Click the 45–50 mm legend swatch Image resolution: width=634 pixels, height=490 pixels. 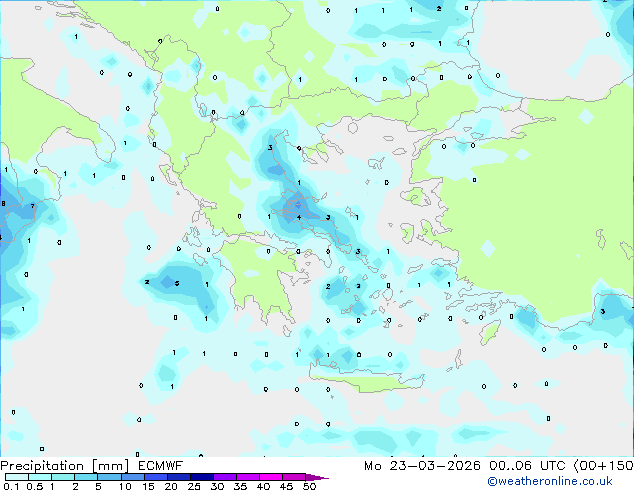point(294,477)
